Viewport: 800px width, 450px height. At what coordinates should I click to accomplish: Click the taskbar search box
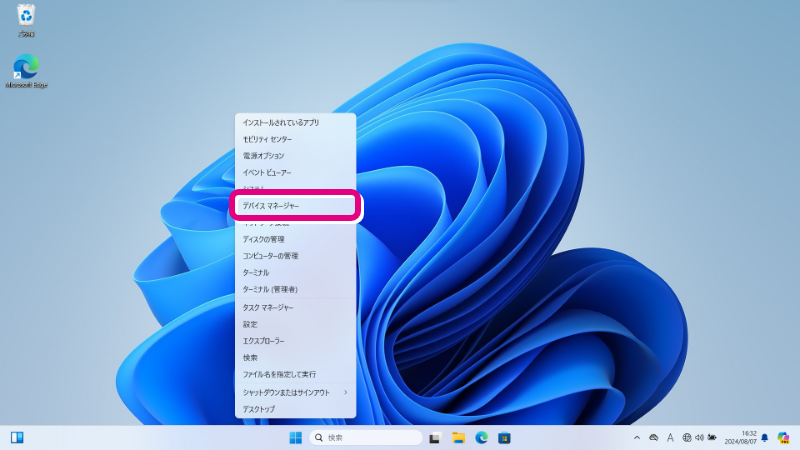tap(365, 438)
